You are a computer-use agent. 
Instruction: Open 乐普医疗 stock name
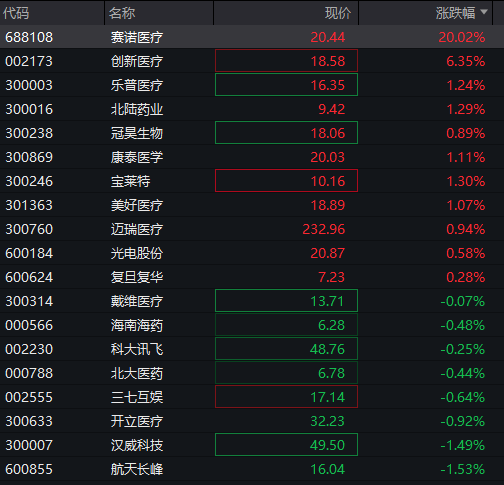137,85
